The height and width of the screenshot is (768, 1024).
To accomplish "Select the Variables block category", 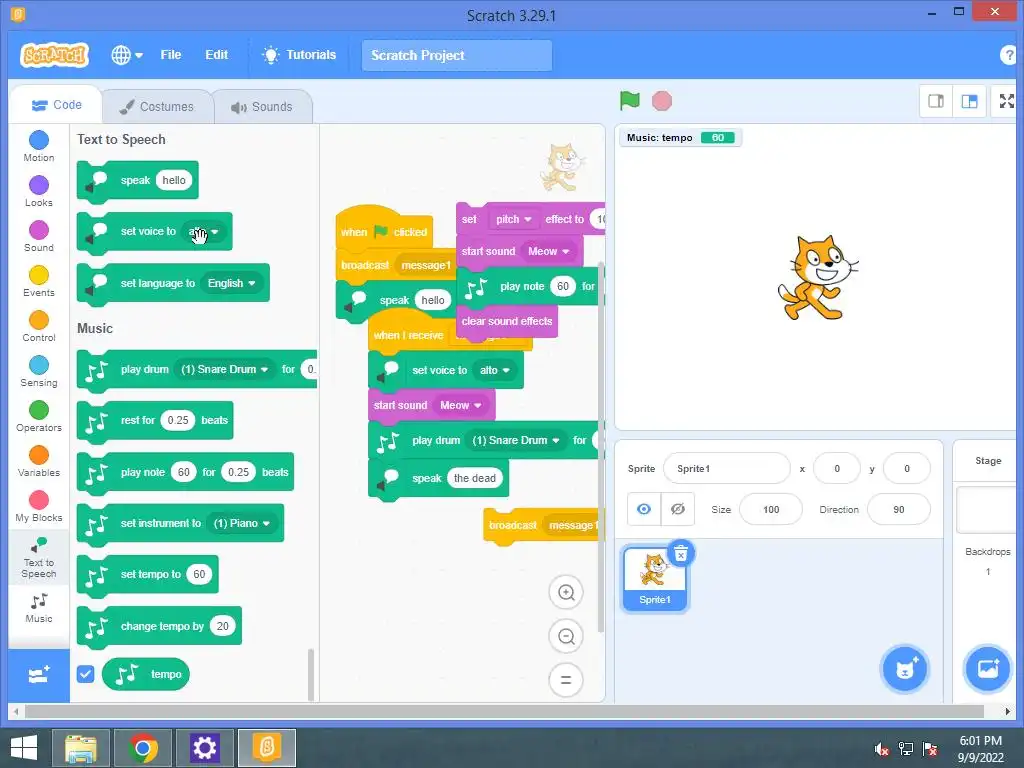I will pyautogui.click(x=39, y=462).
